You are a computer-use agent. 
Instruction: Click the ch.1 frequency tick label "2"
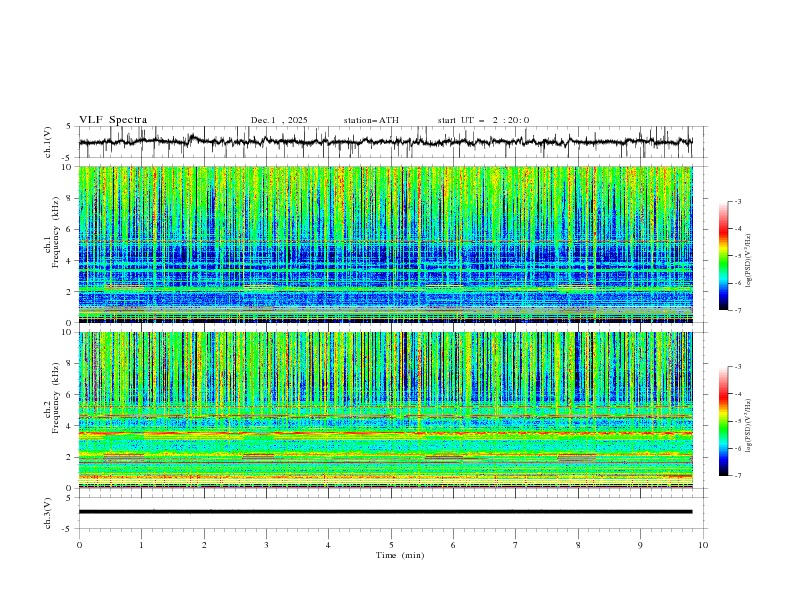70,291
